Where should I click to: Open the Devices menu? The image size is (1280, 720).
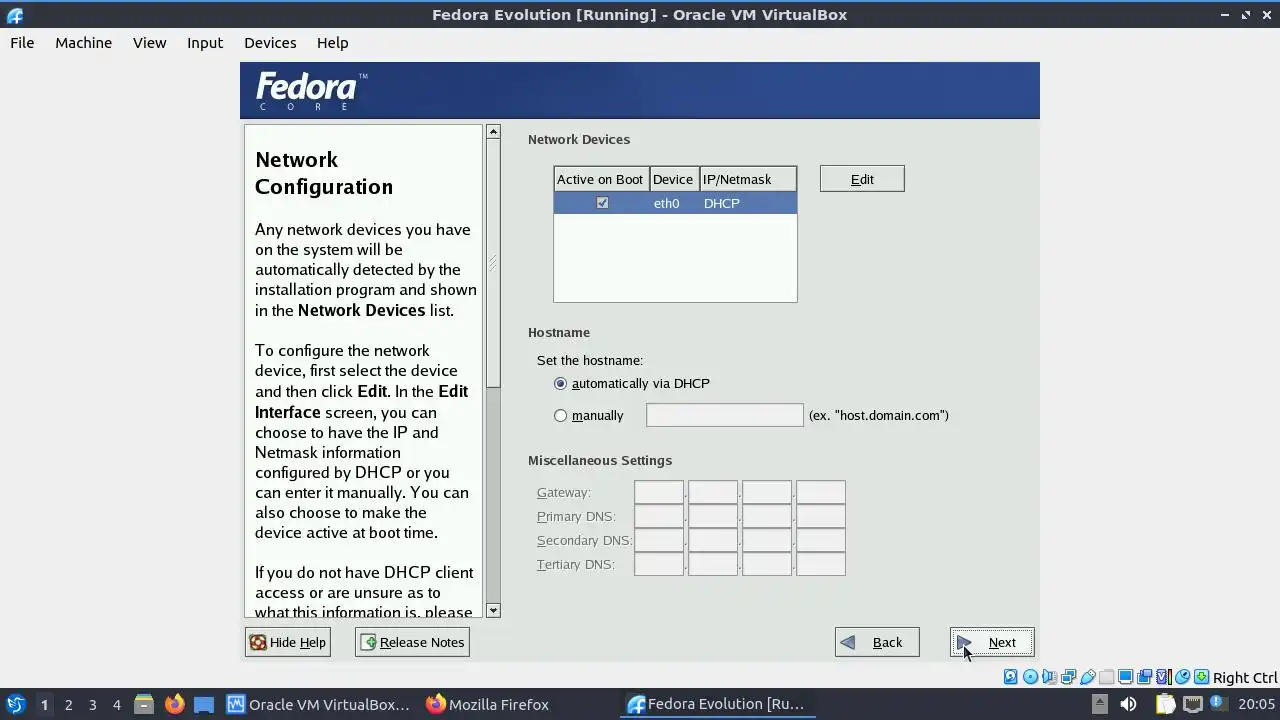[x=270, y=43]
